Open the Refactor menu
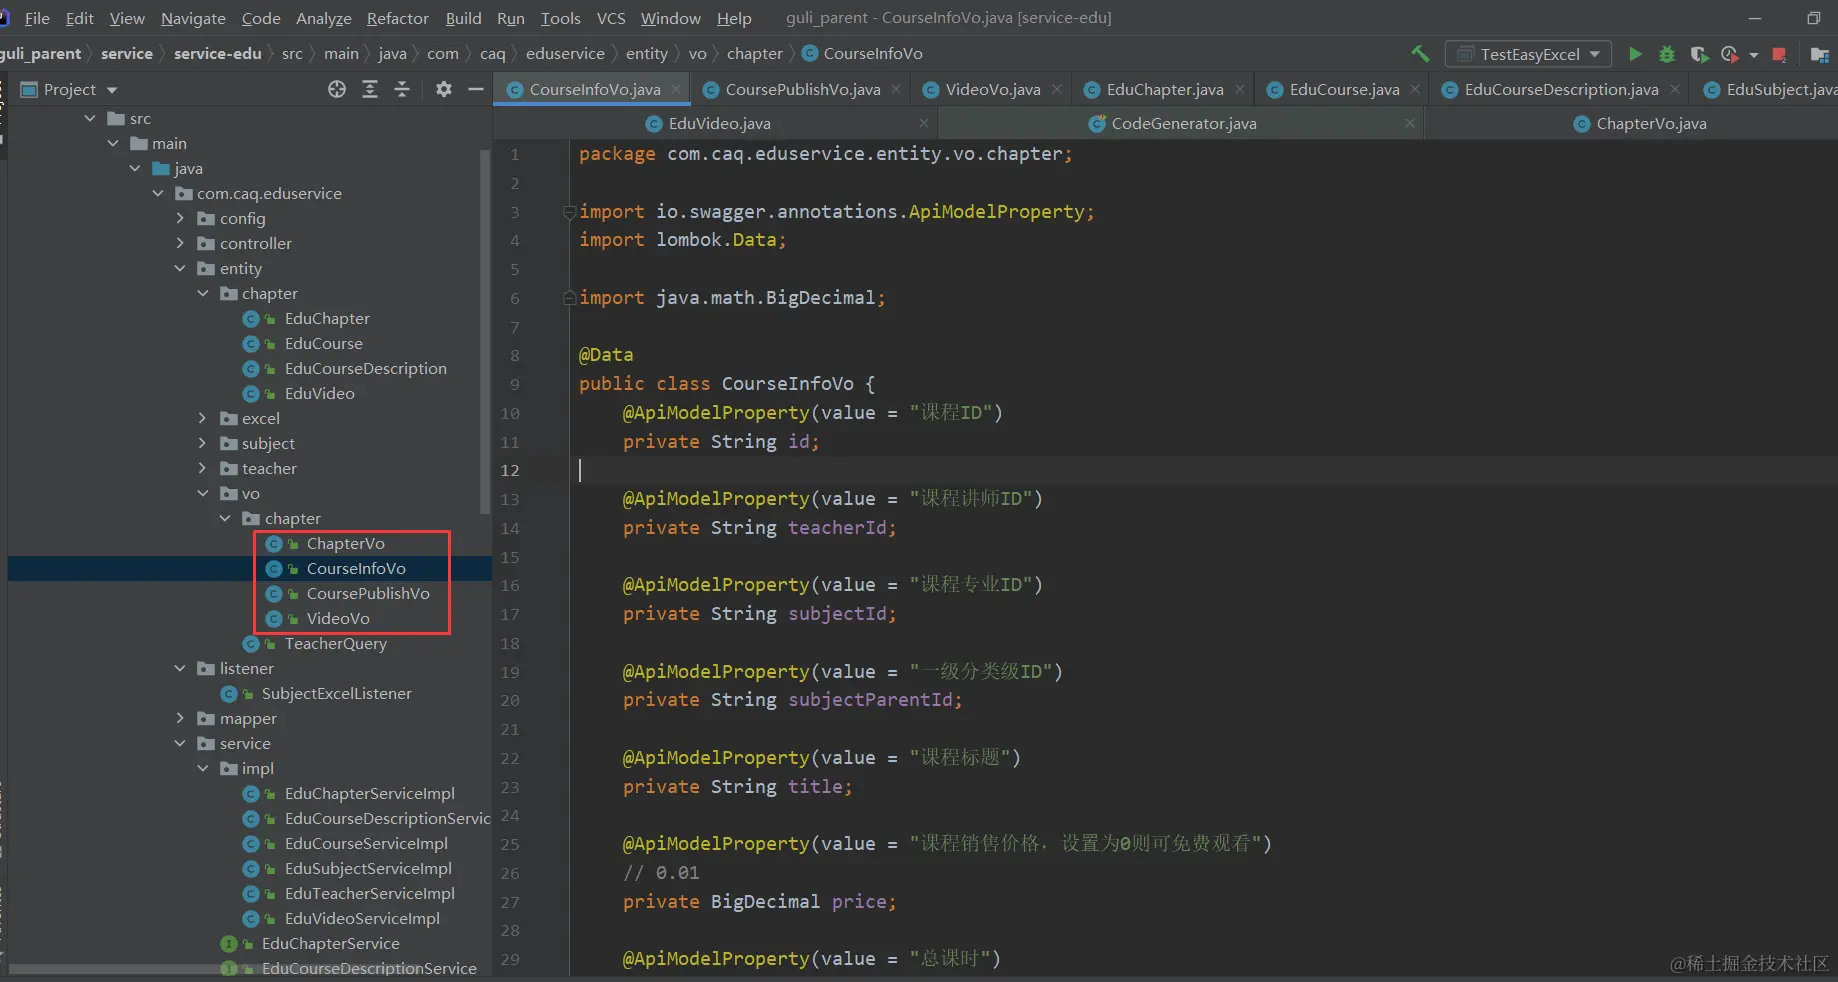1838x982 pixels. point(397,18)
